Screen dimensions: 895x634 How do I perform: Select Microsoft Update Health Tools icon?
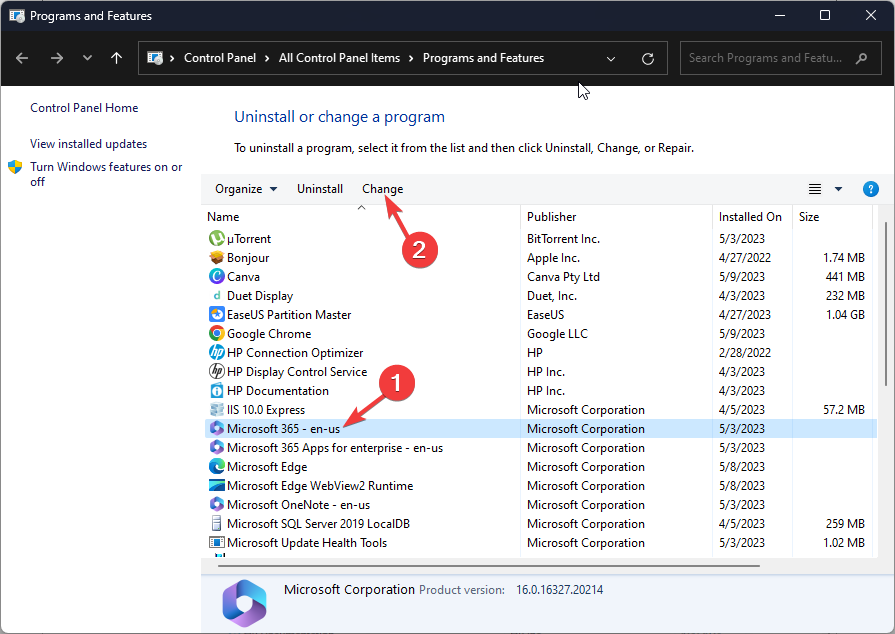click(216, 542)
